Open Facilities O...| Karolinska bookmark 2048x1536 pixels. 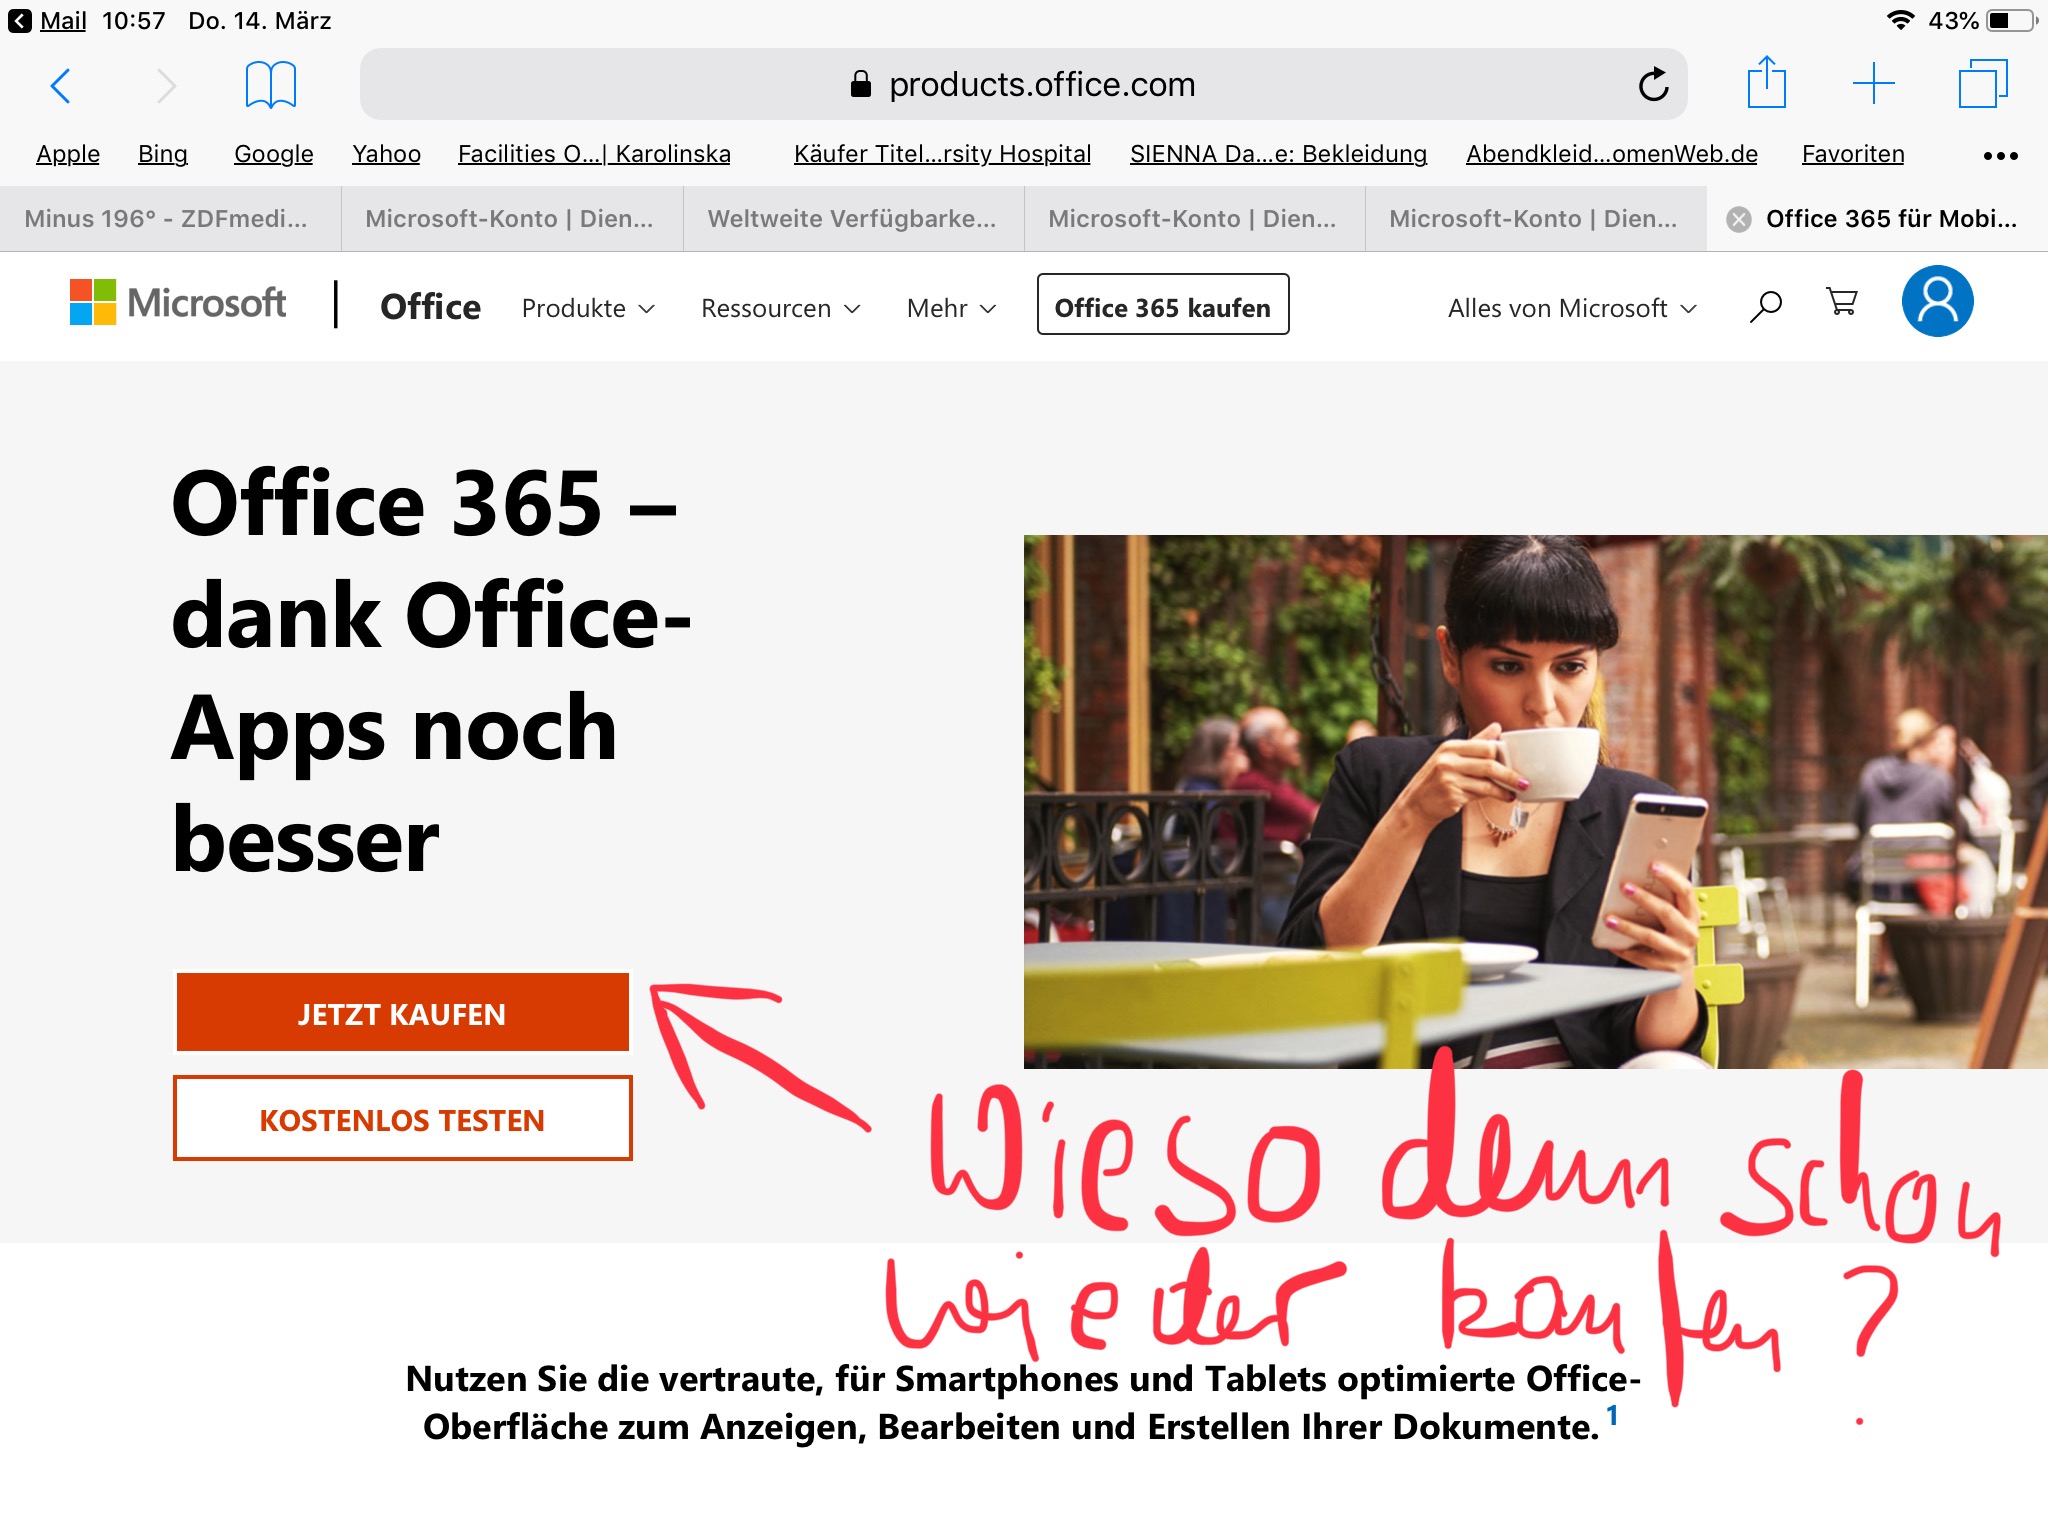click(x=594, y=154)
